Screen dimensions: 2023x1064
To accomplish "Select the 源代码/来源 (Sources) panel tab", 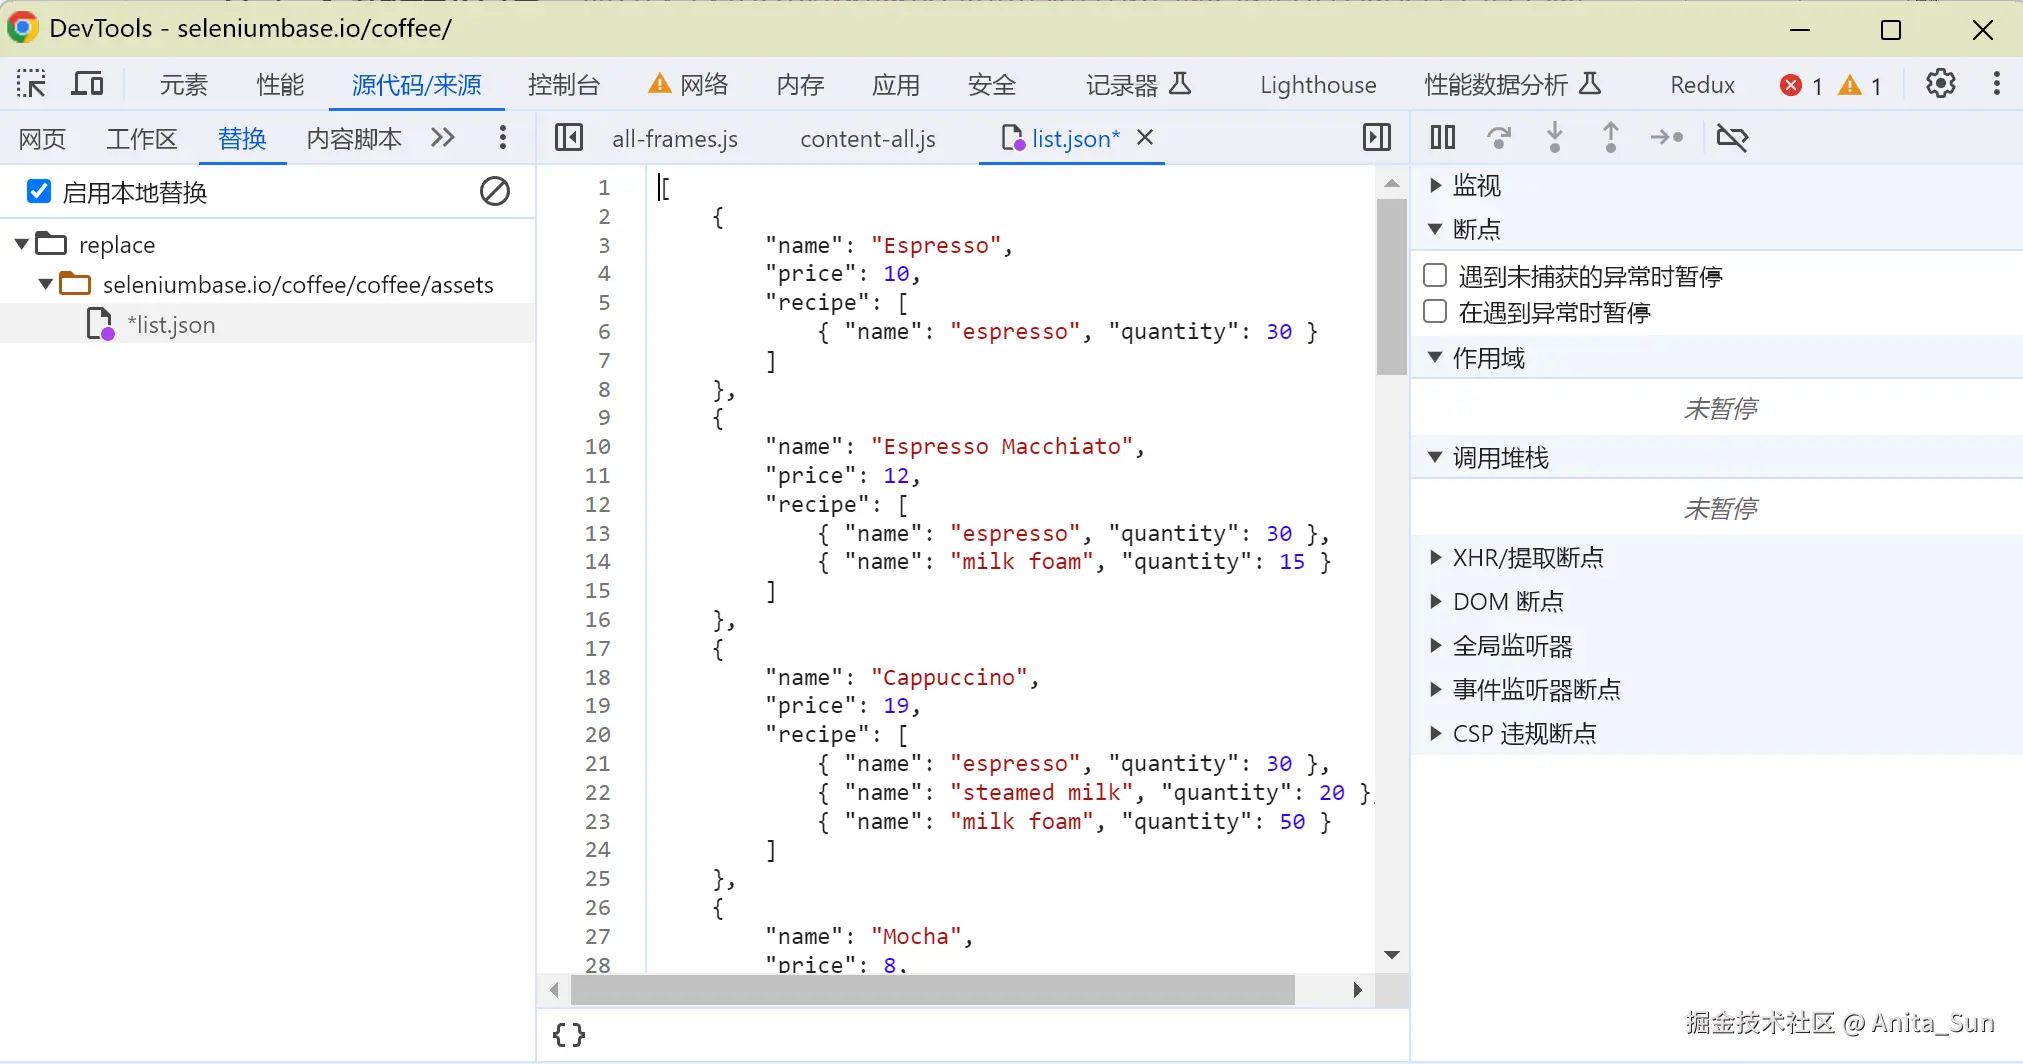I will [416, 85].
